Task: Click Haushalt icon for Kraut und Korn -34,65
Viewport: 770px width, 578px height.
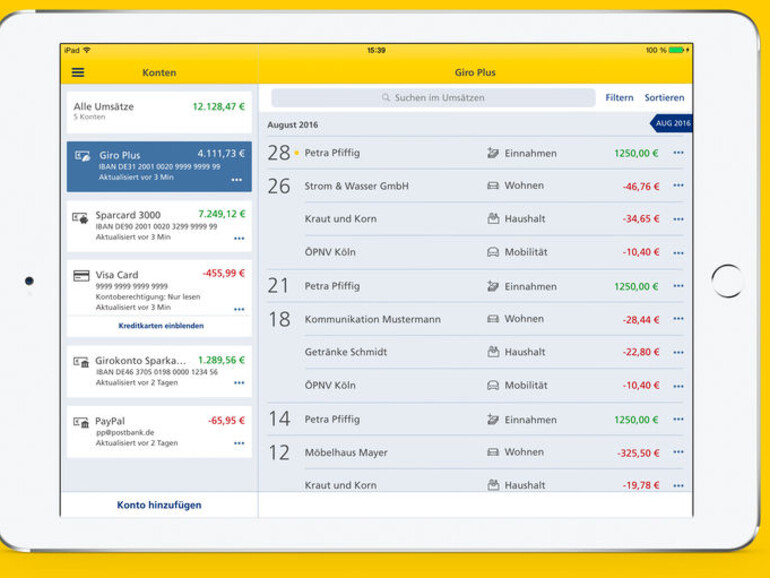Action: tap(493, 219)
